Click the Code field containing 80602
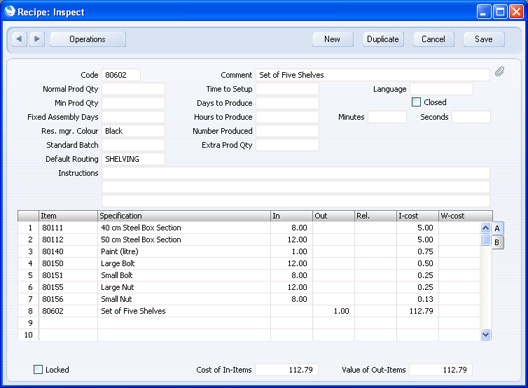 [x=121, y=75]
